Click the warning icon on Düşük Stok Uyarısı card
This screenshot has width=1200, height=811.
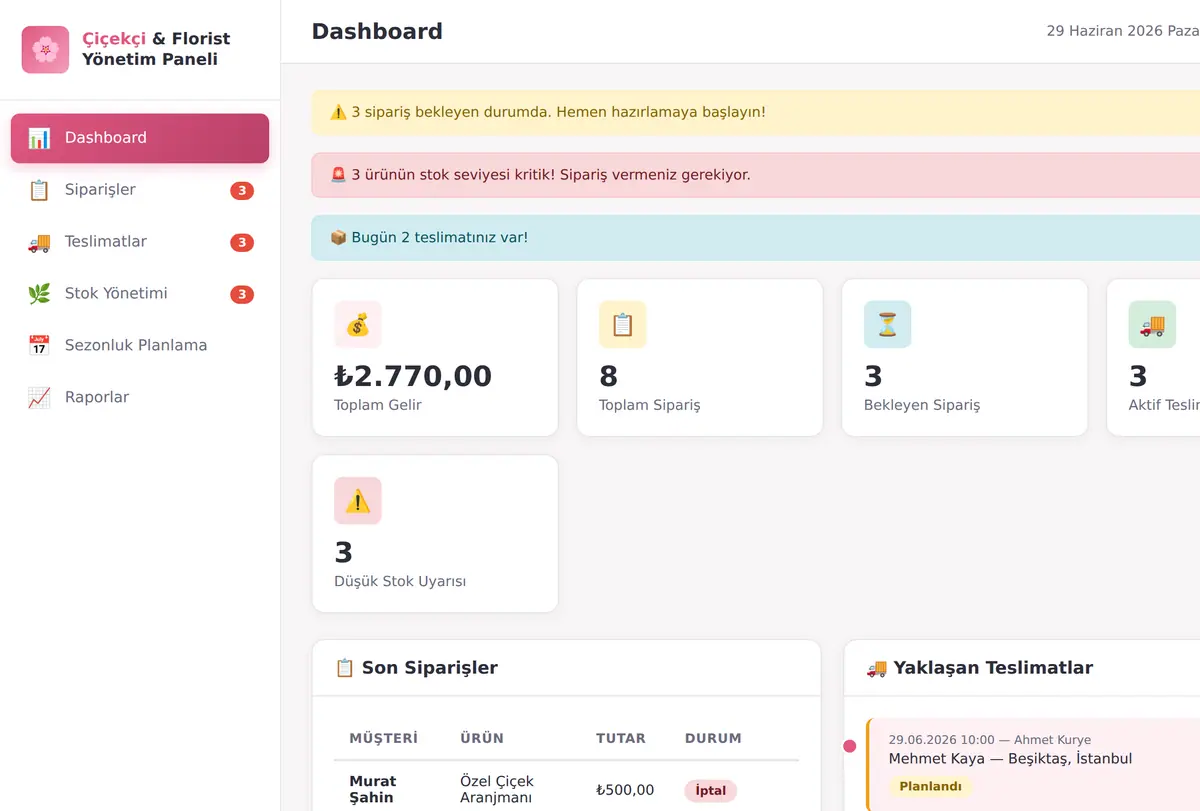[x=358, y=501]
